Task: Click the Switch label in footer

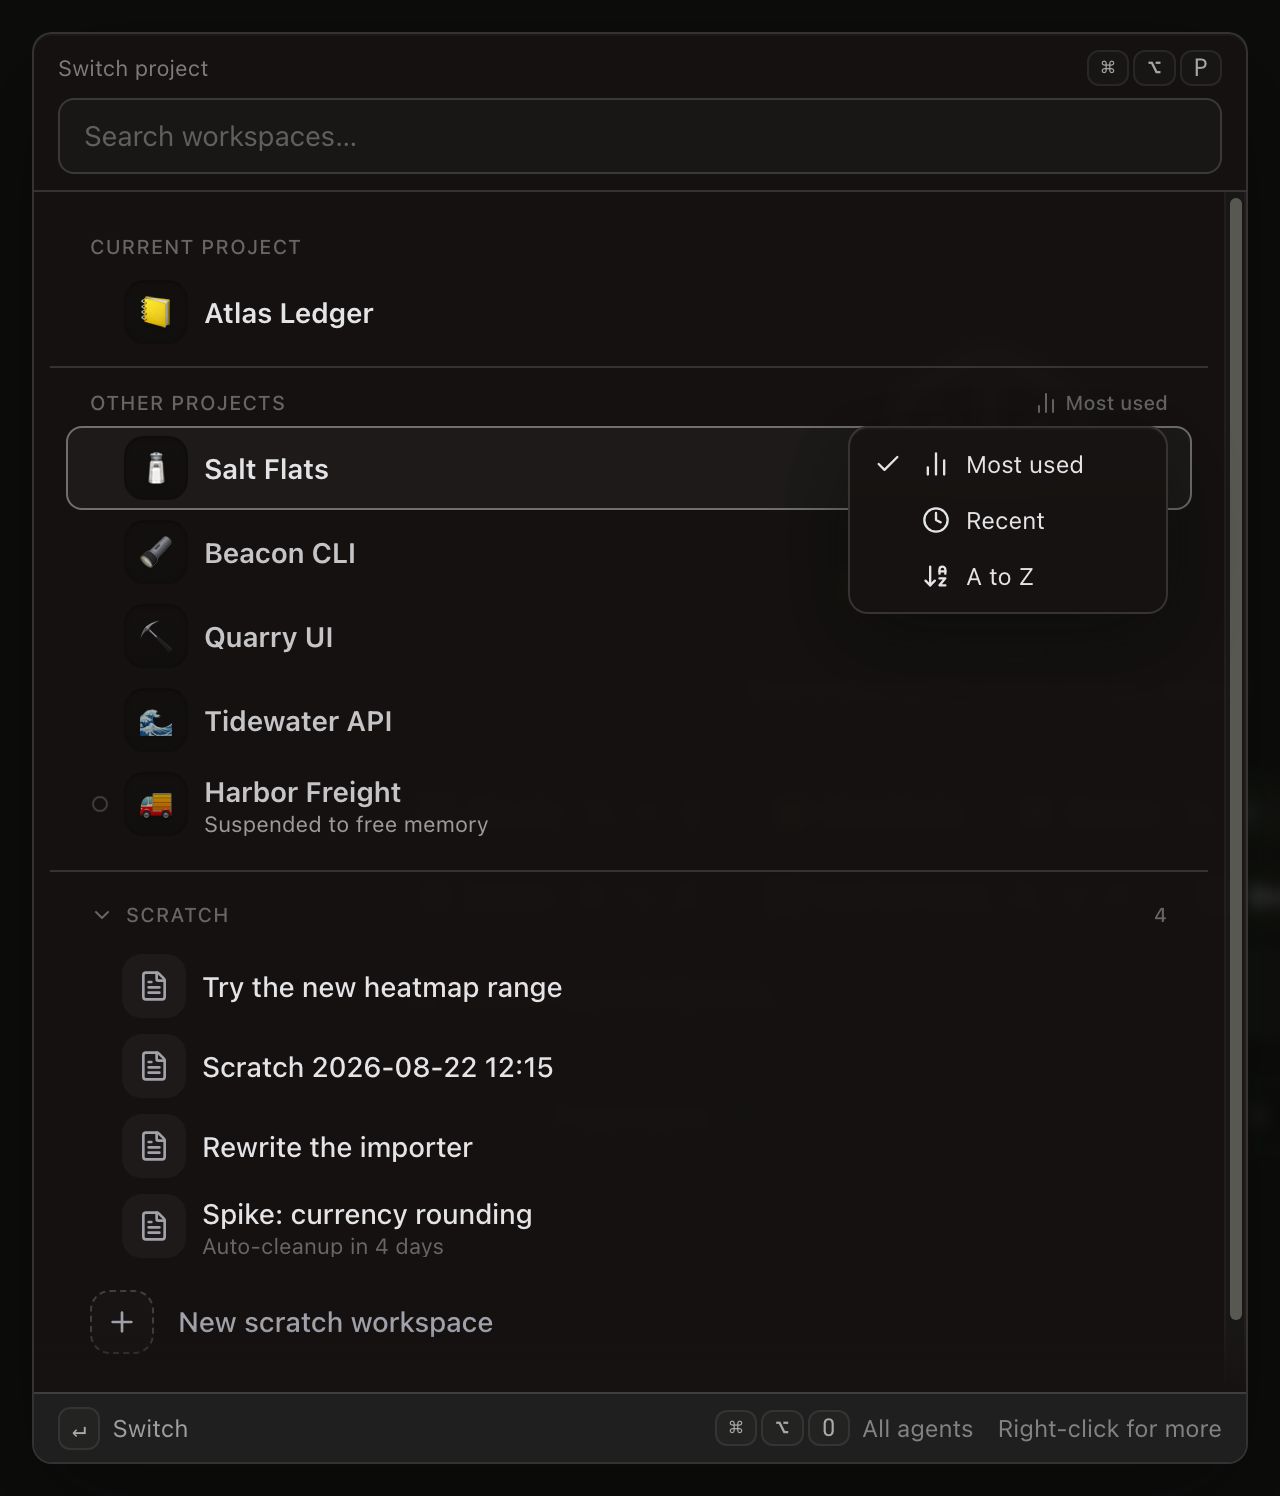Action: [150, 1429]
